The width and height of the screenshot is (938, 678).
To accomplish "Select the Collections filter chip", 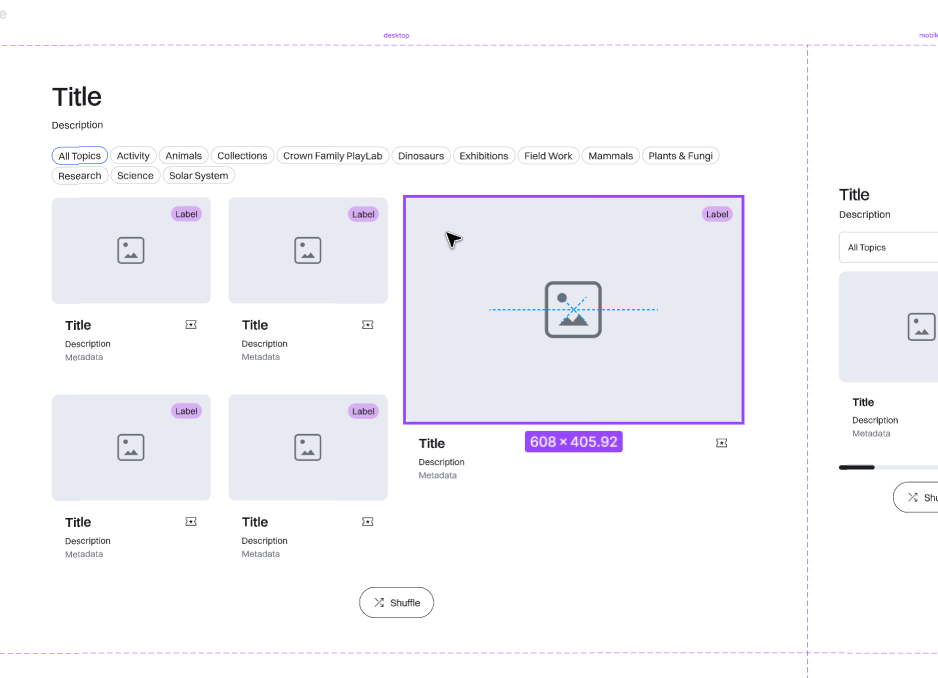I will 242,156.
